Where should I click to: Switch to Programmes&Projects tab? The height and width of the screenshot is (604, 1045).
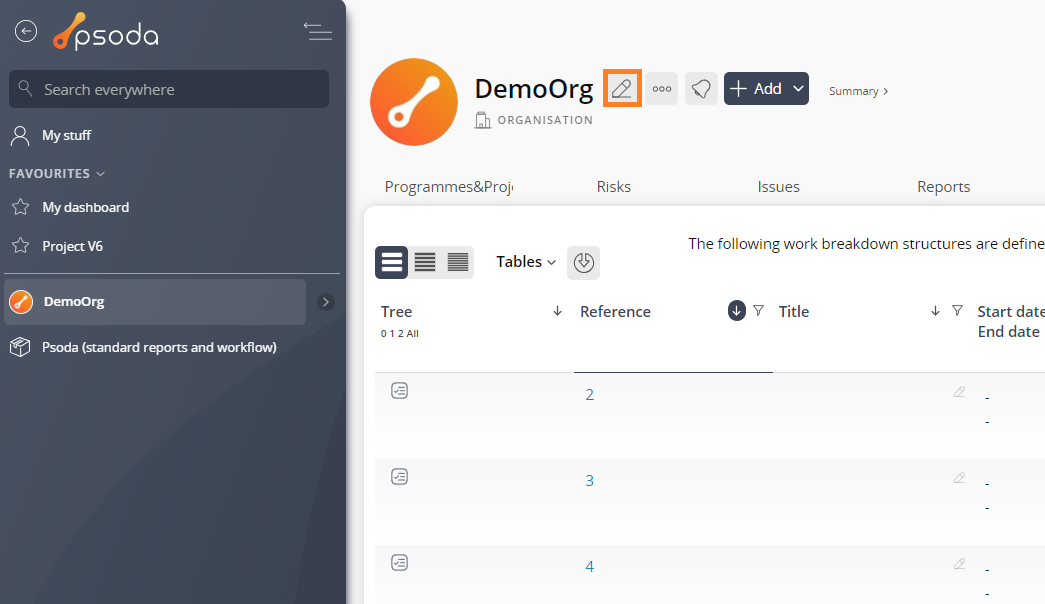(449, 187)
